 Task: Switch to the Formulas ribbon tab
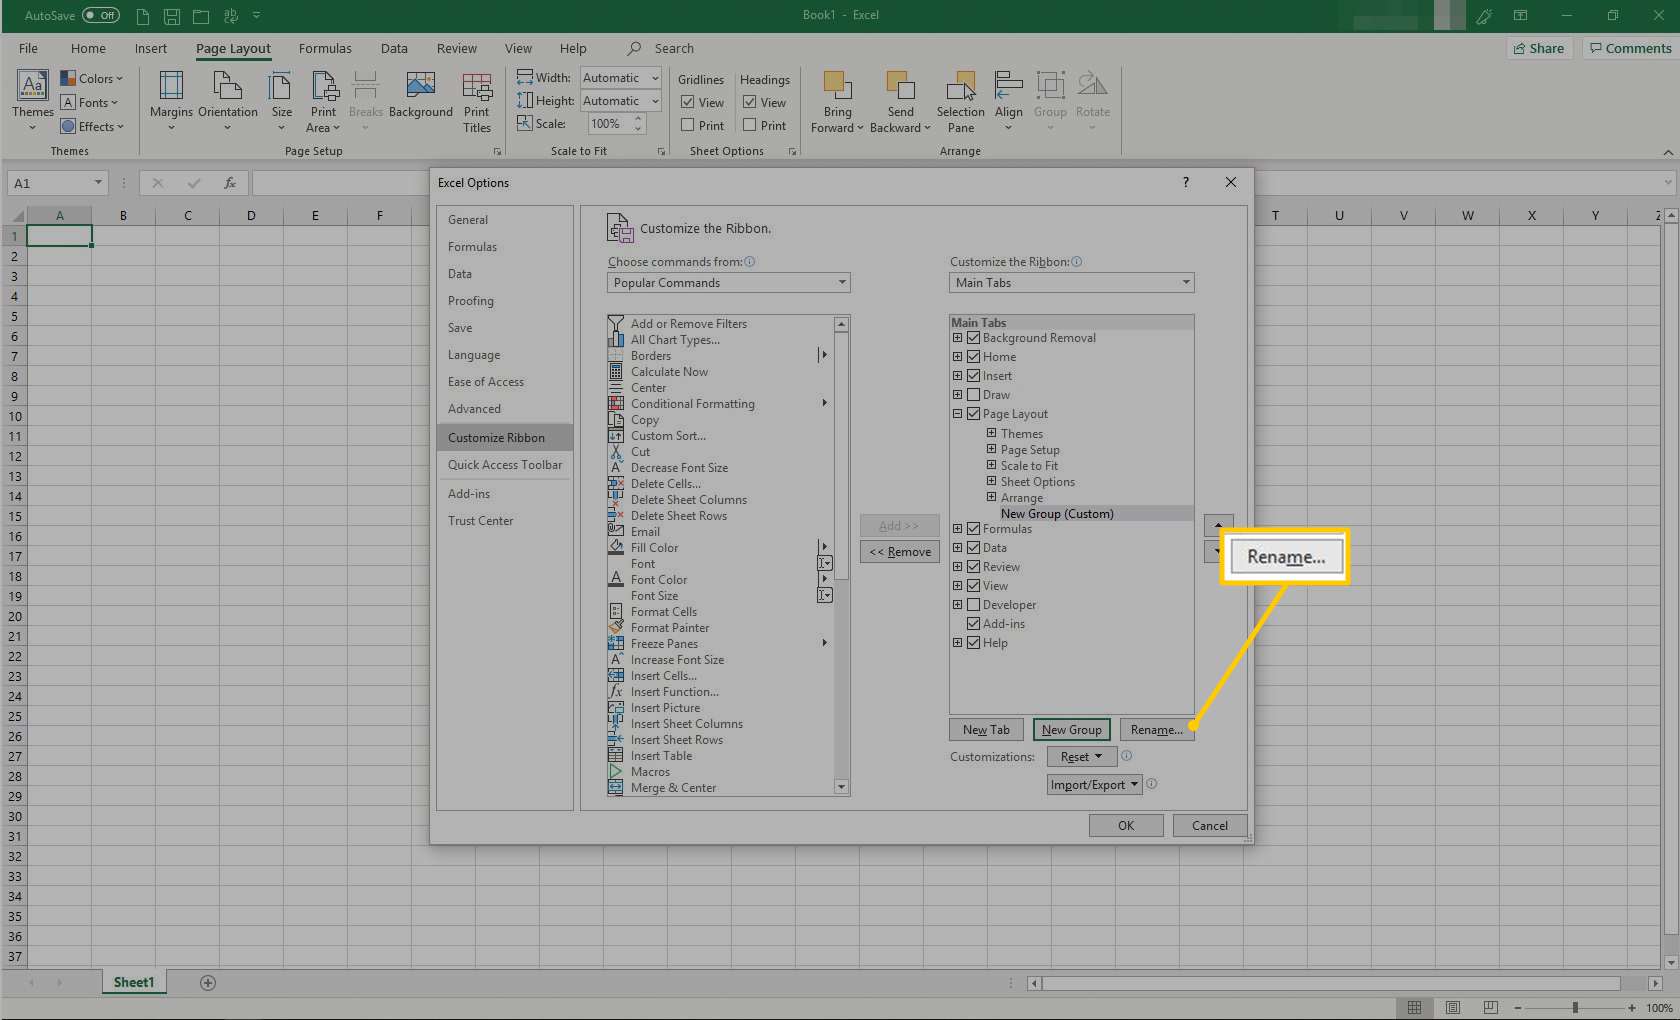tap(325, 48)
